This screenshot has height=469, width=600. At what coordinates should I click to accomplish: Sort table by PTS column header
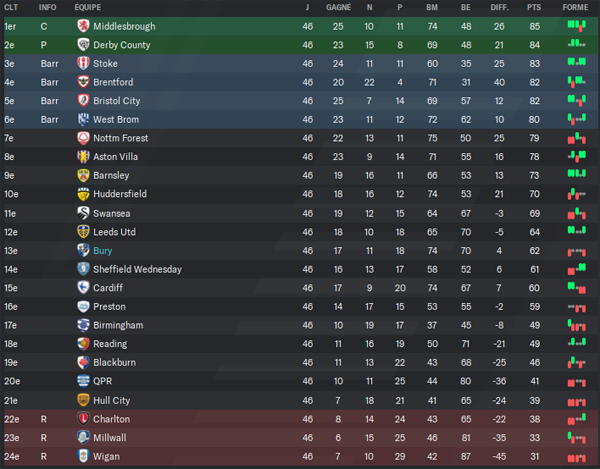click(534, 7)
